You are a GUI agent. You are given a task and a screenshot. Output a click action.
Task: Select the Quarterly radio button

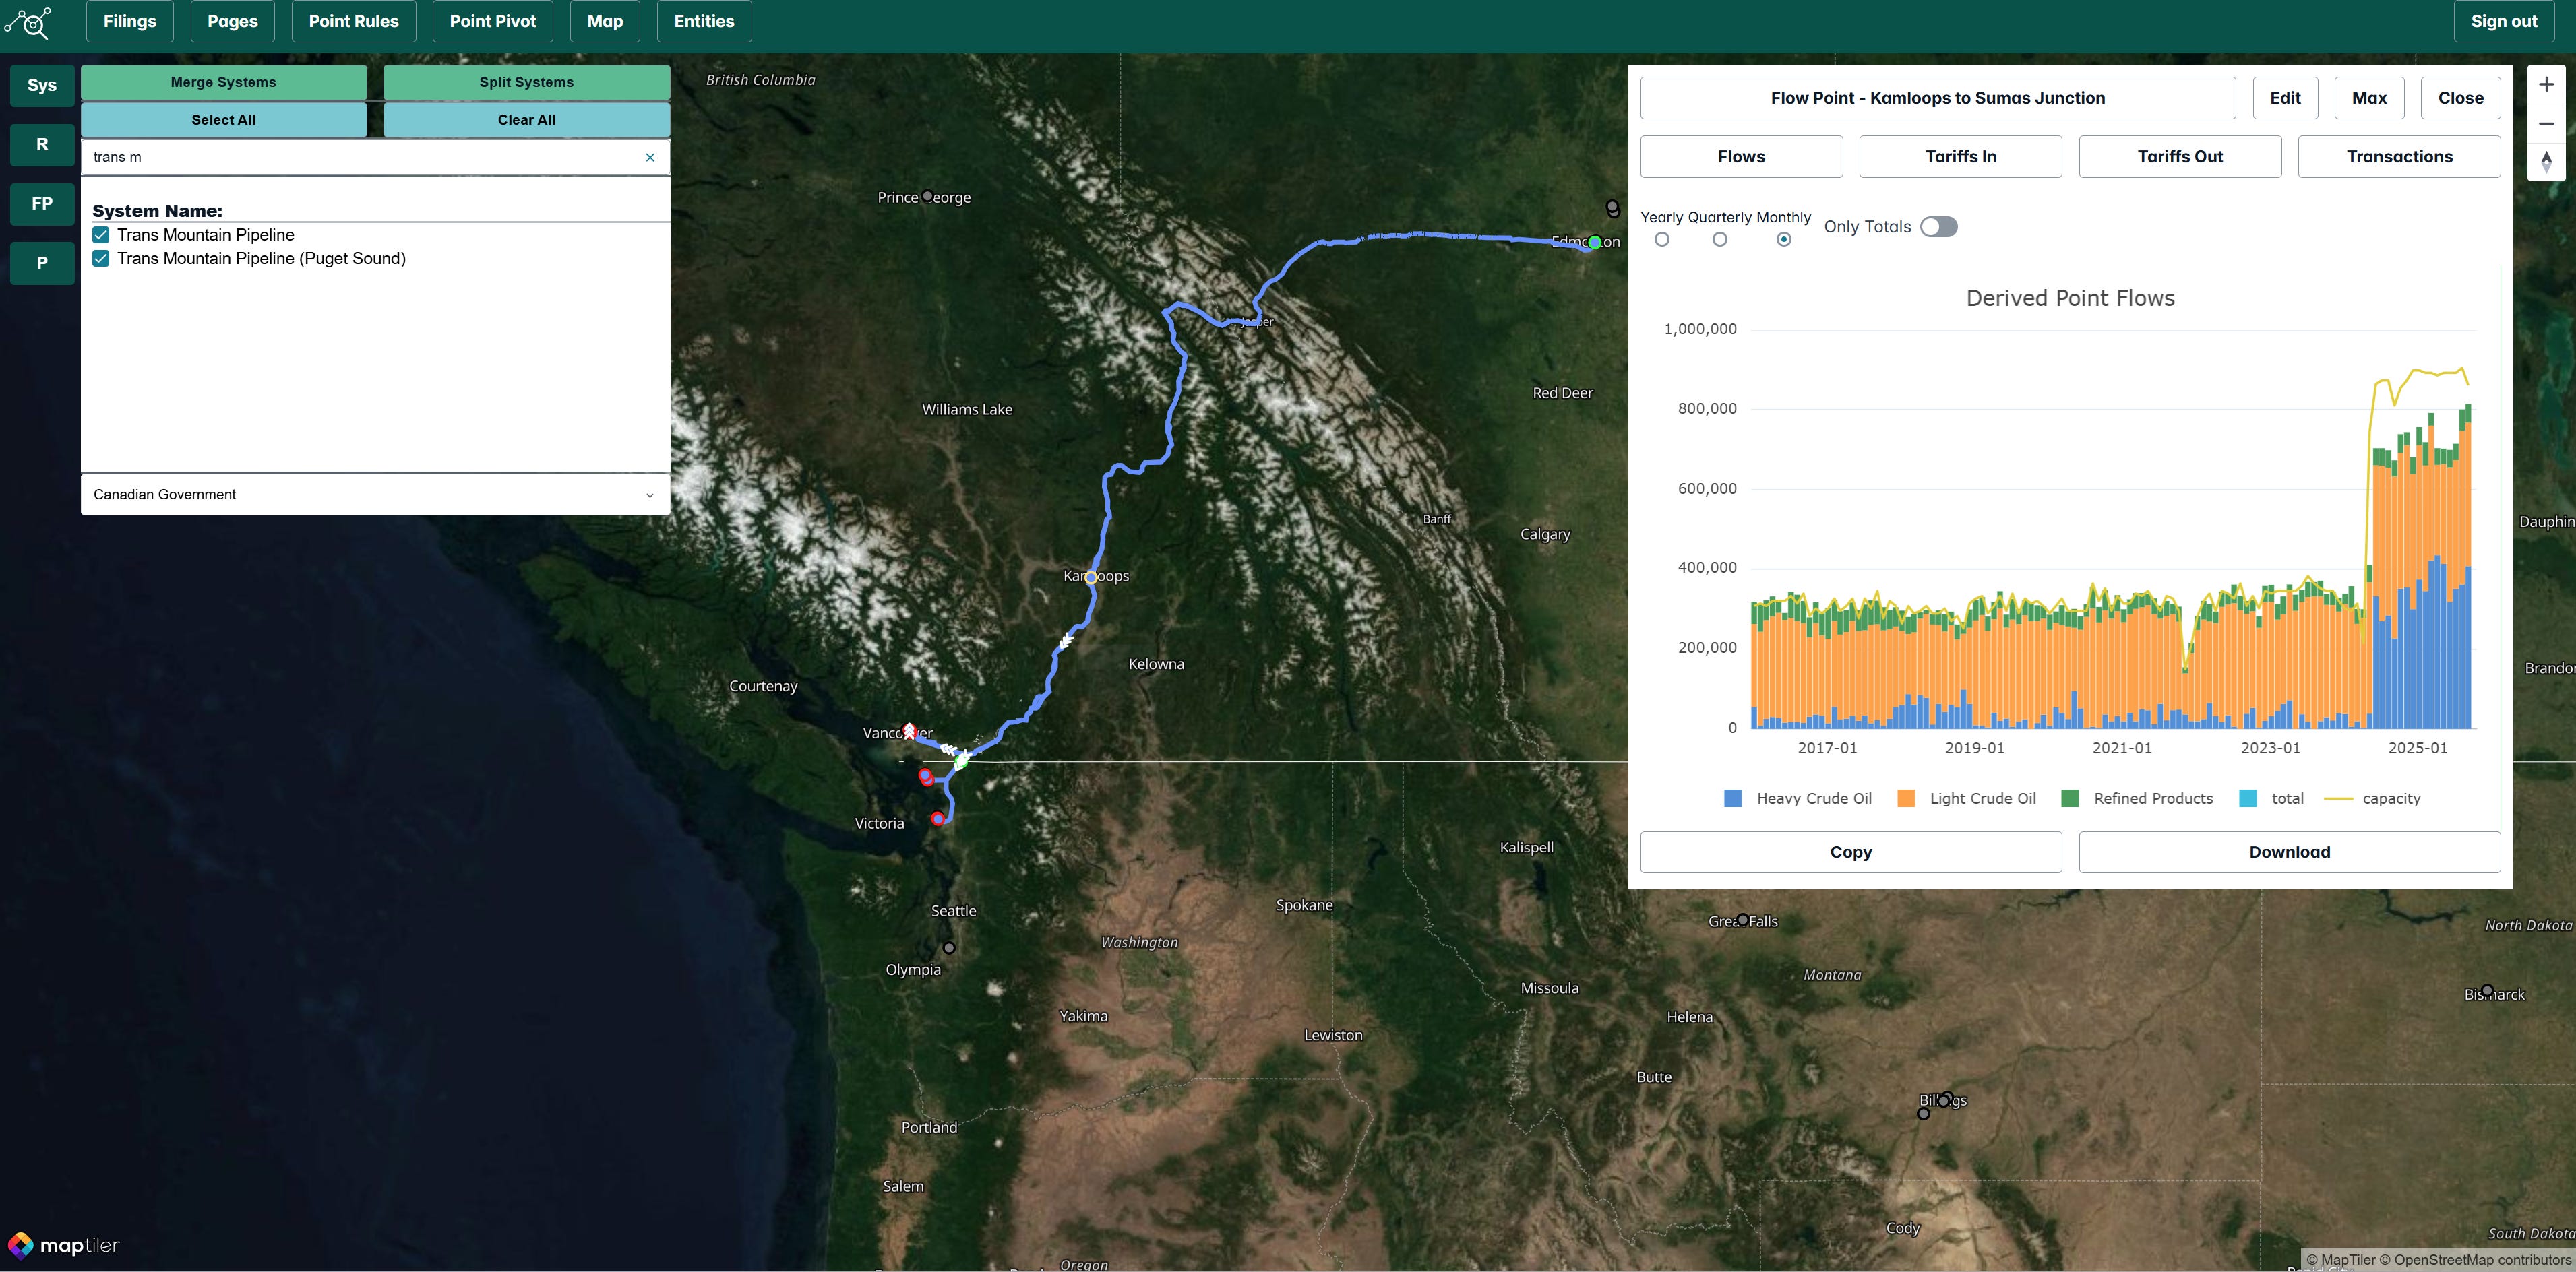click(1719, 240)
